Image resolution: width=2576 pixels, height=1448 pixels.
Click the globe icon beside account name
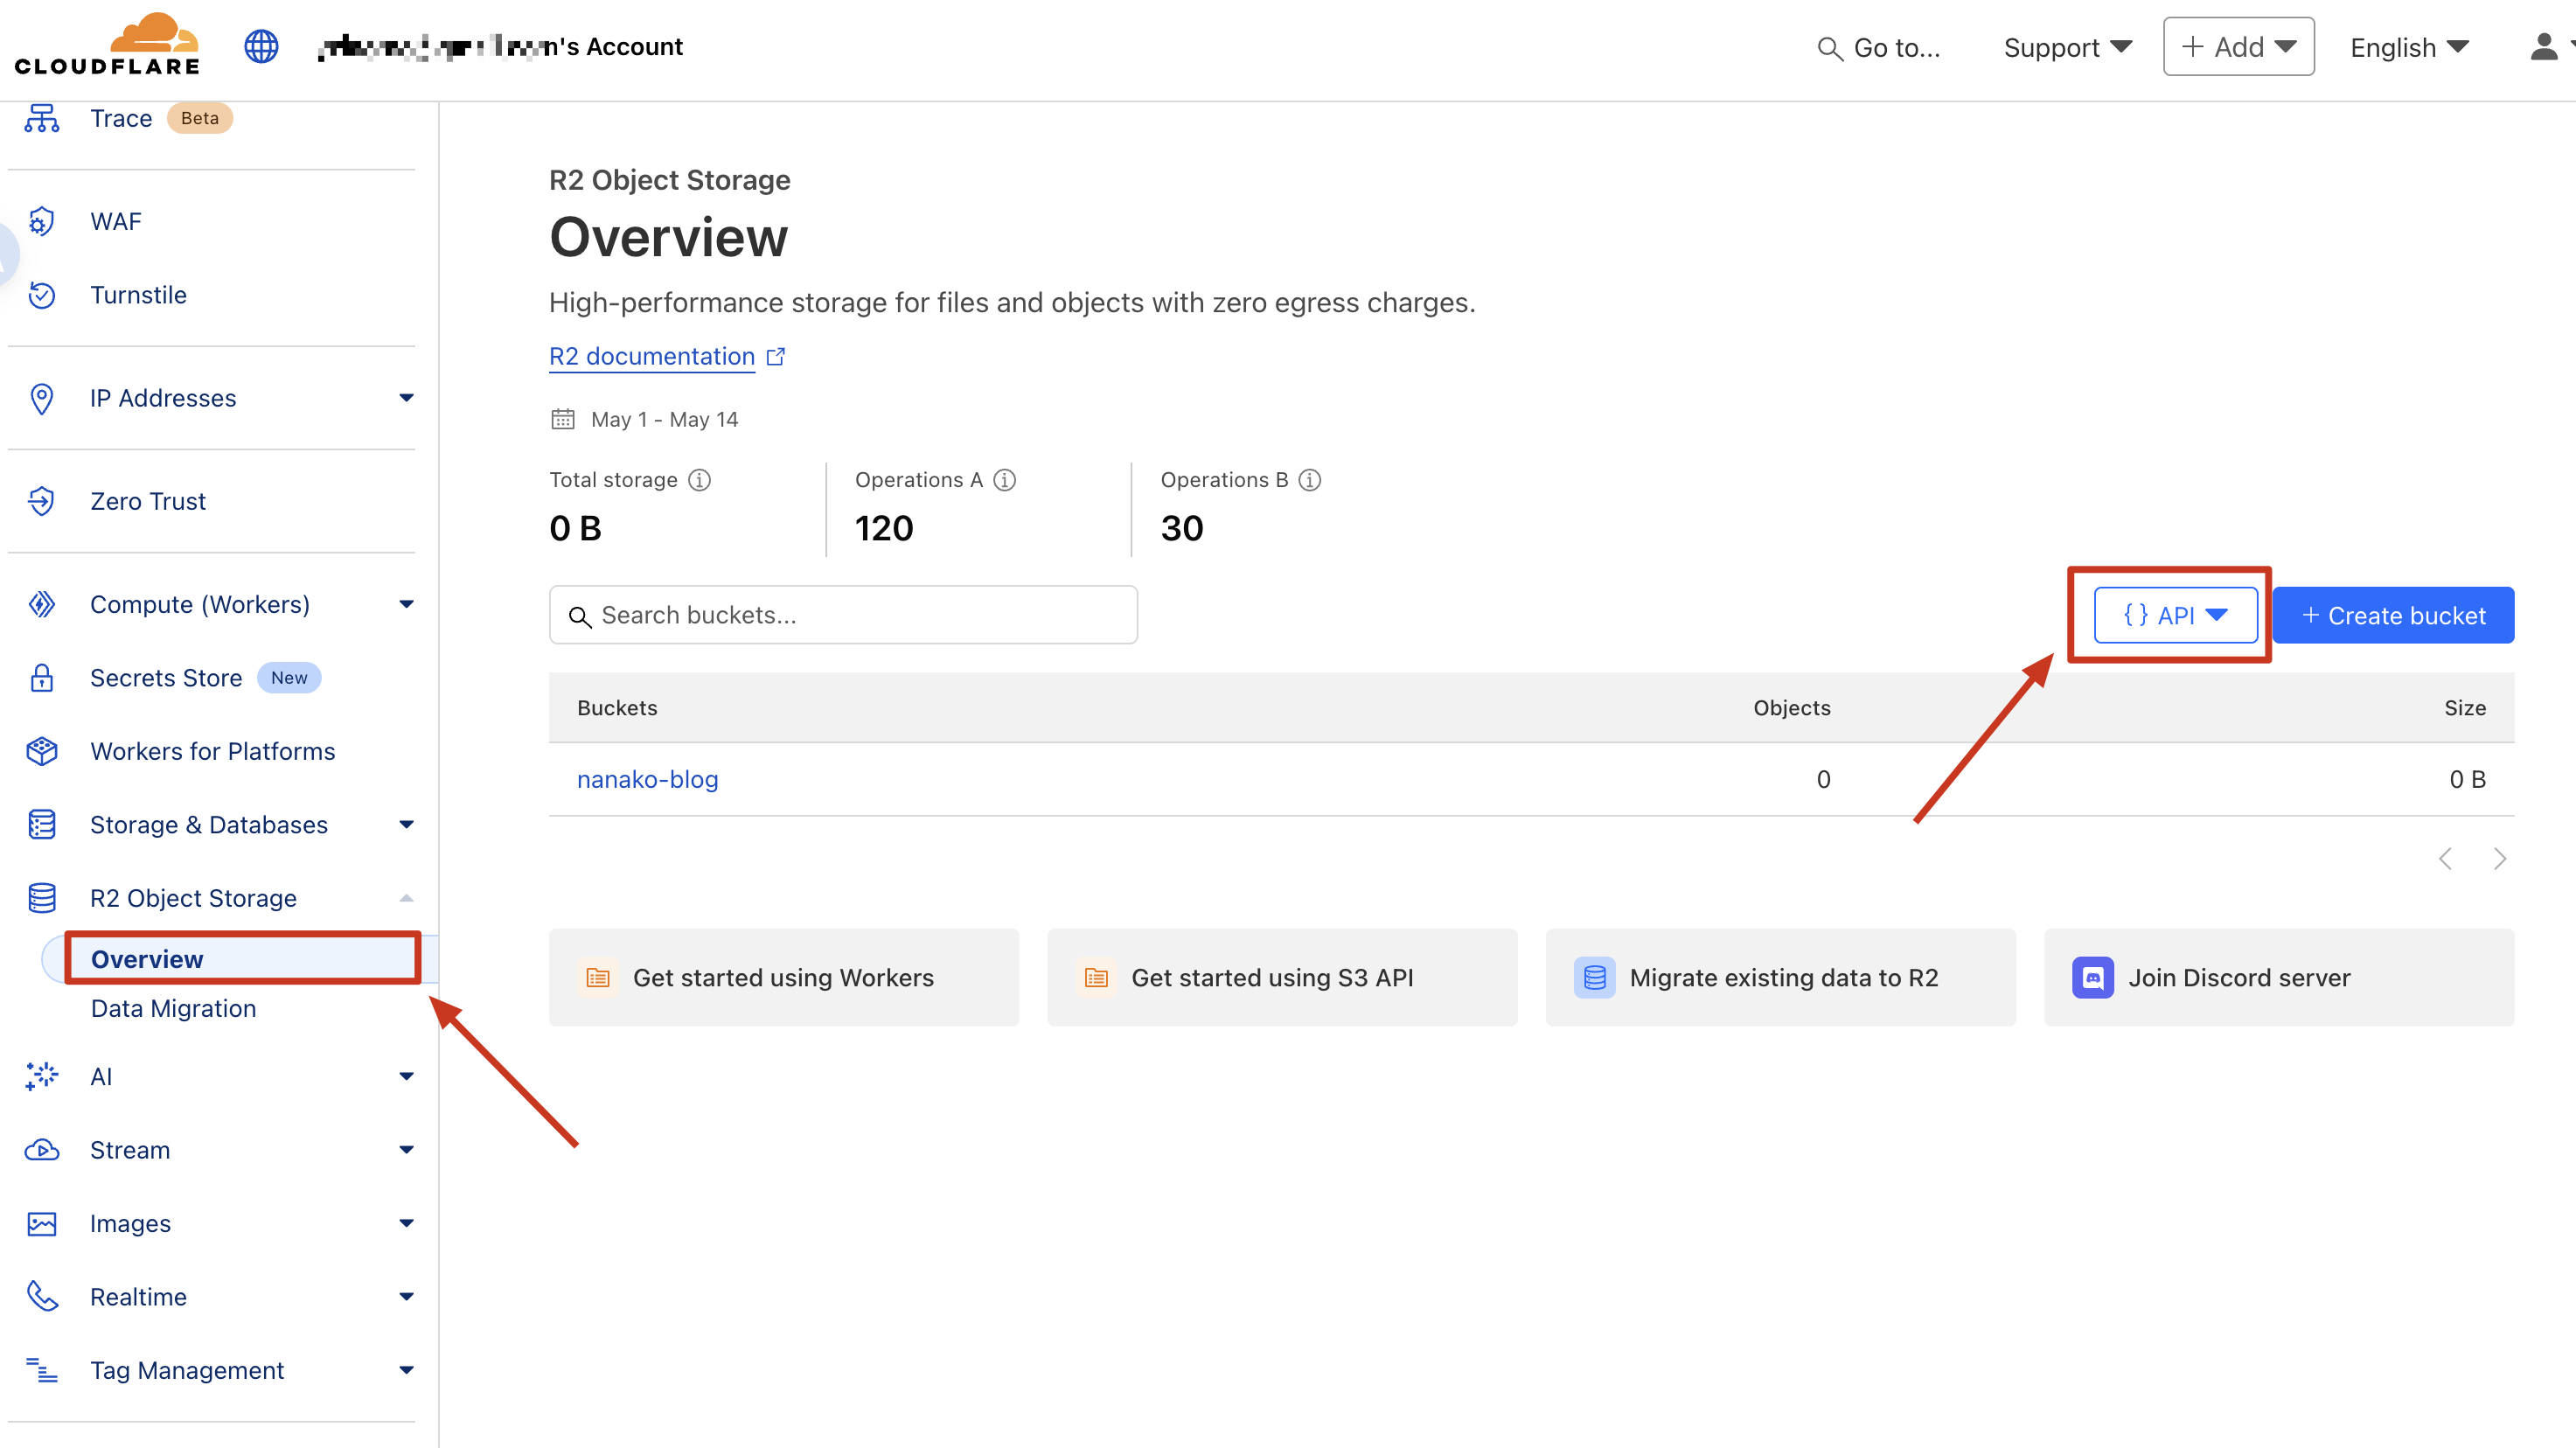(x=261, y=46)
